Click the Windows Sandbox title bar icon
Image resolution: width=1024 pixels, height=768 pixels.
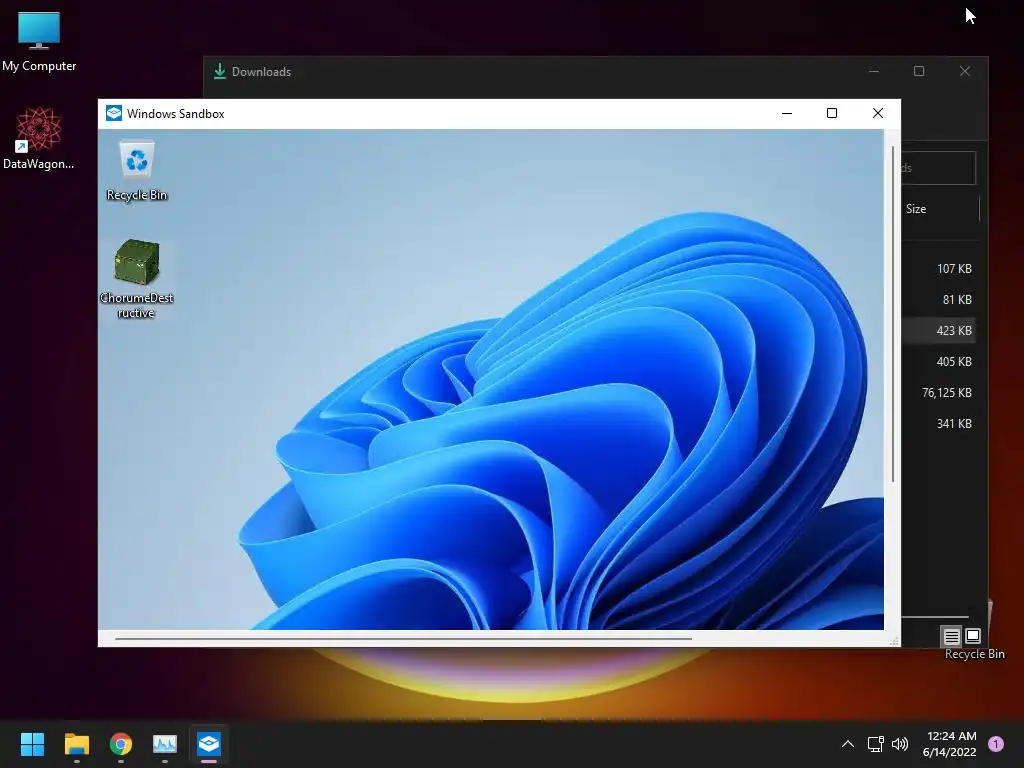click(x=114, y=113)
